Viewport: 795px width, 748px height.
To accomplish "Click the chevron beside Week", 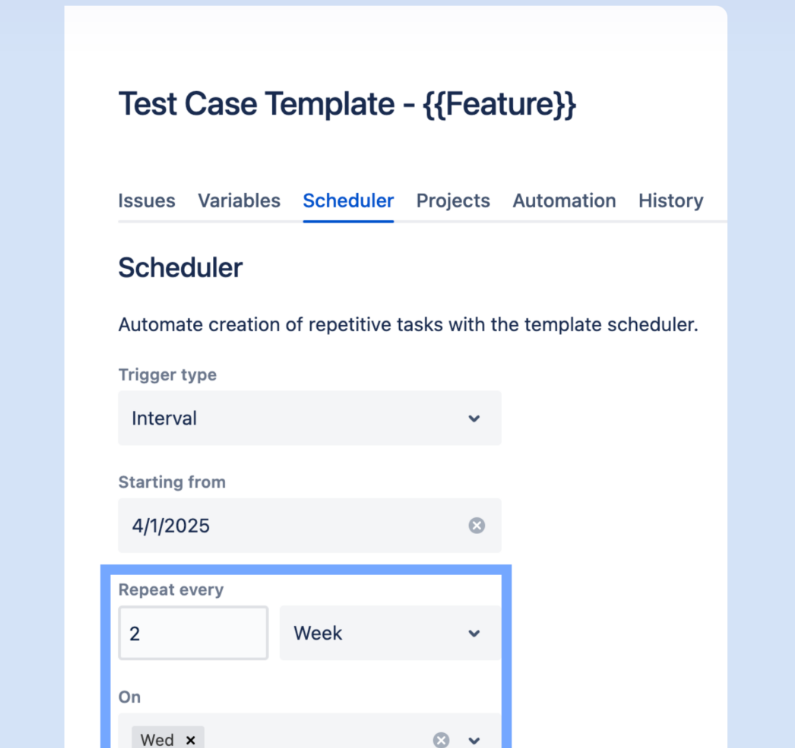I will pyautogui.click(x=474, y=633).
